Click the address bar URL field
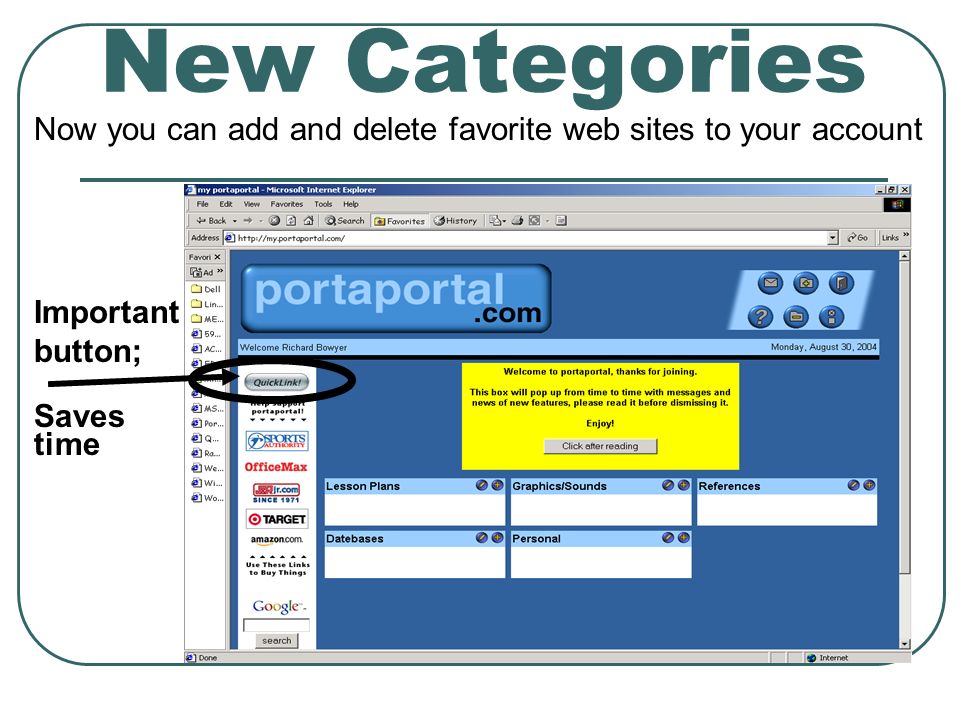 point(525,238)
